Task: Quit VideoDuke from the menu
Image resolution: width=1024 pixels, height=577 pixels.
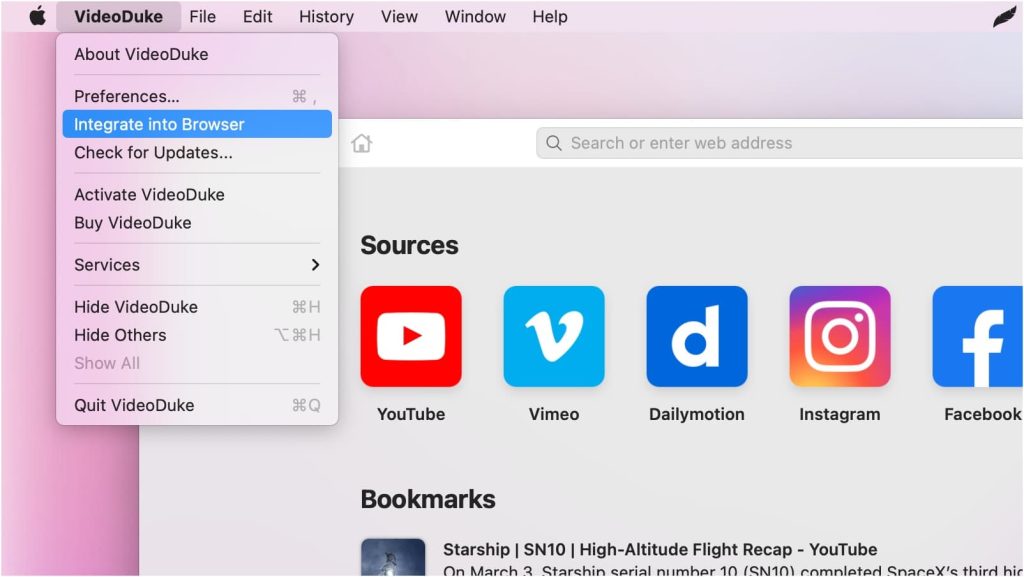Action: [x=134, y=405]
